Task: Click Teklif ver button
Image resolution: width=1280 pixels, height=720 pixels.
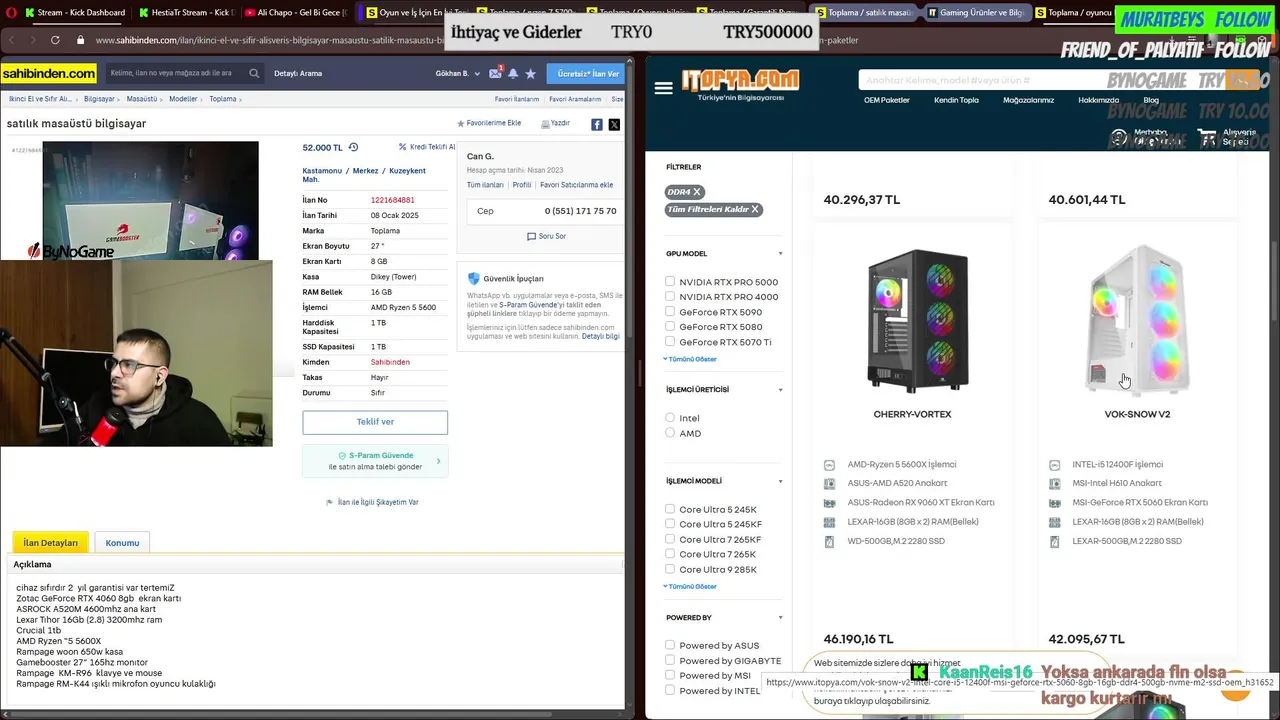Action: [375, 422]
